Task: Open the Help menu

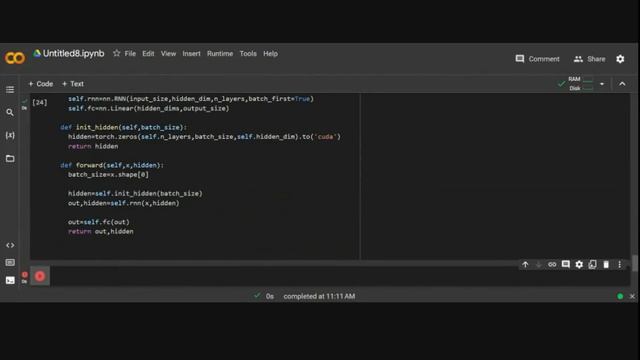Action: pyautogui.click(x=270, y=53)
